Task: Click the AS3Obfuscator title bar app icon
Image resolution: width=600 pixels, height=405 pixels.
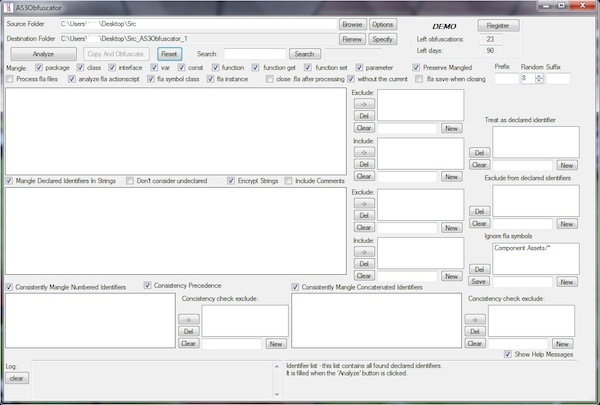Action: 8,8
